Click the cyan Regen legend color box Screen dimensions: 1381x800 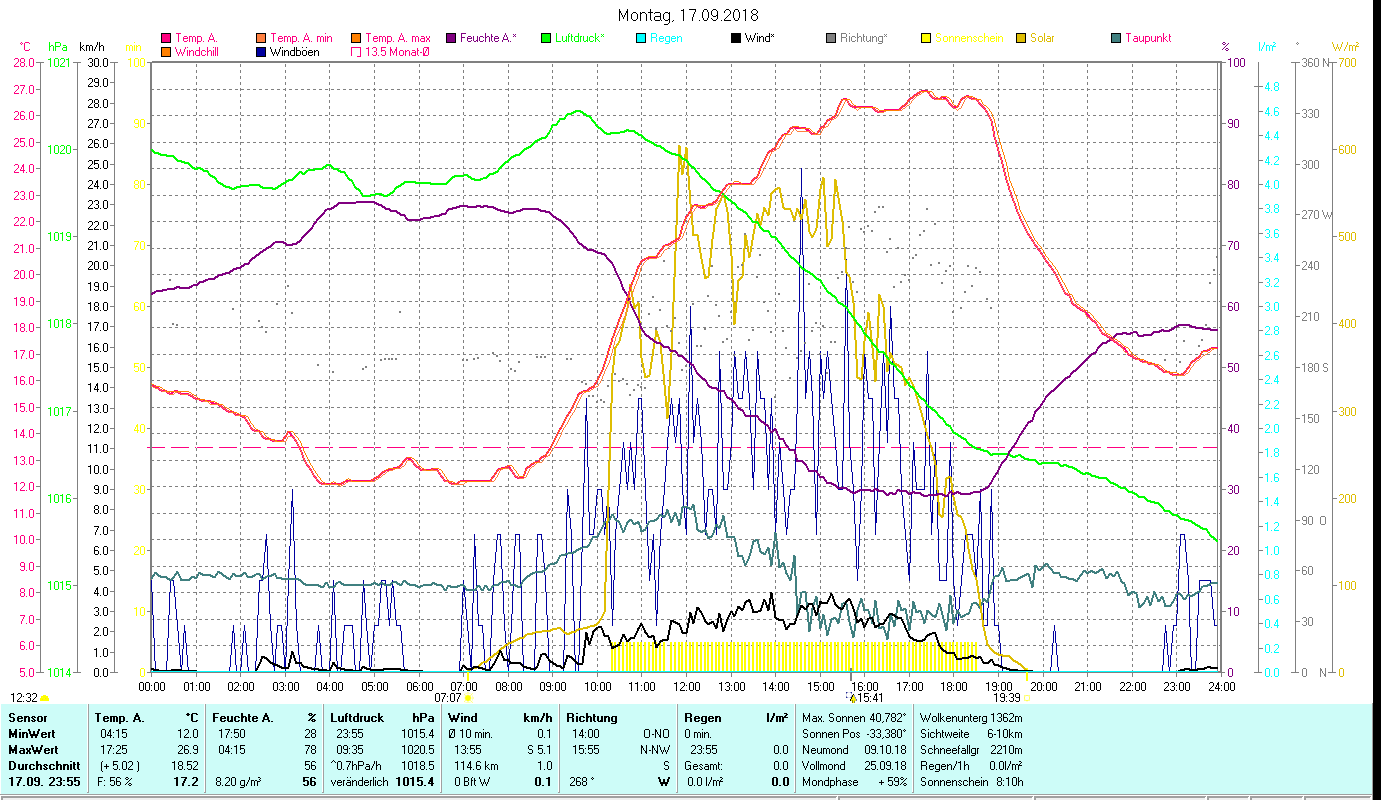point(641,39)
